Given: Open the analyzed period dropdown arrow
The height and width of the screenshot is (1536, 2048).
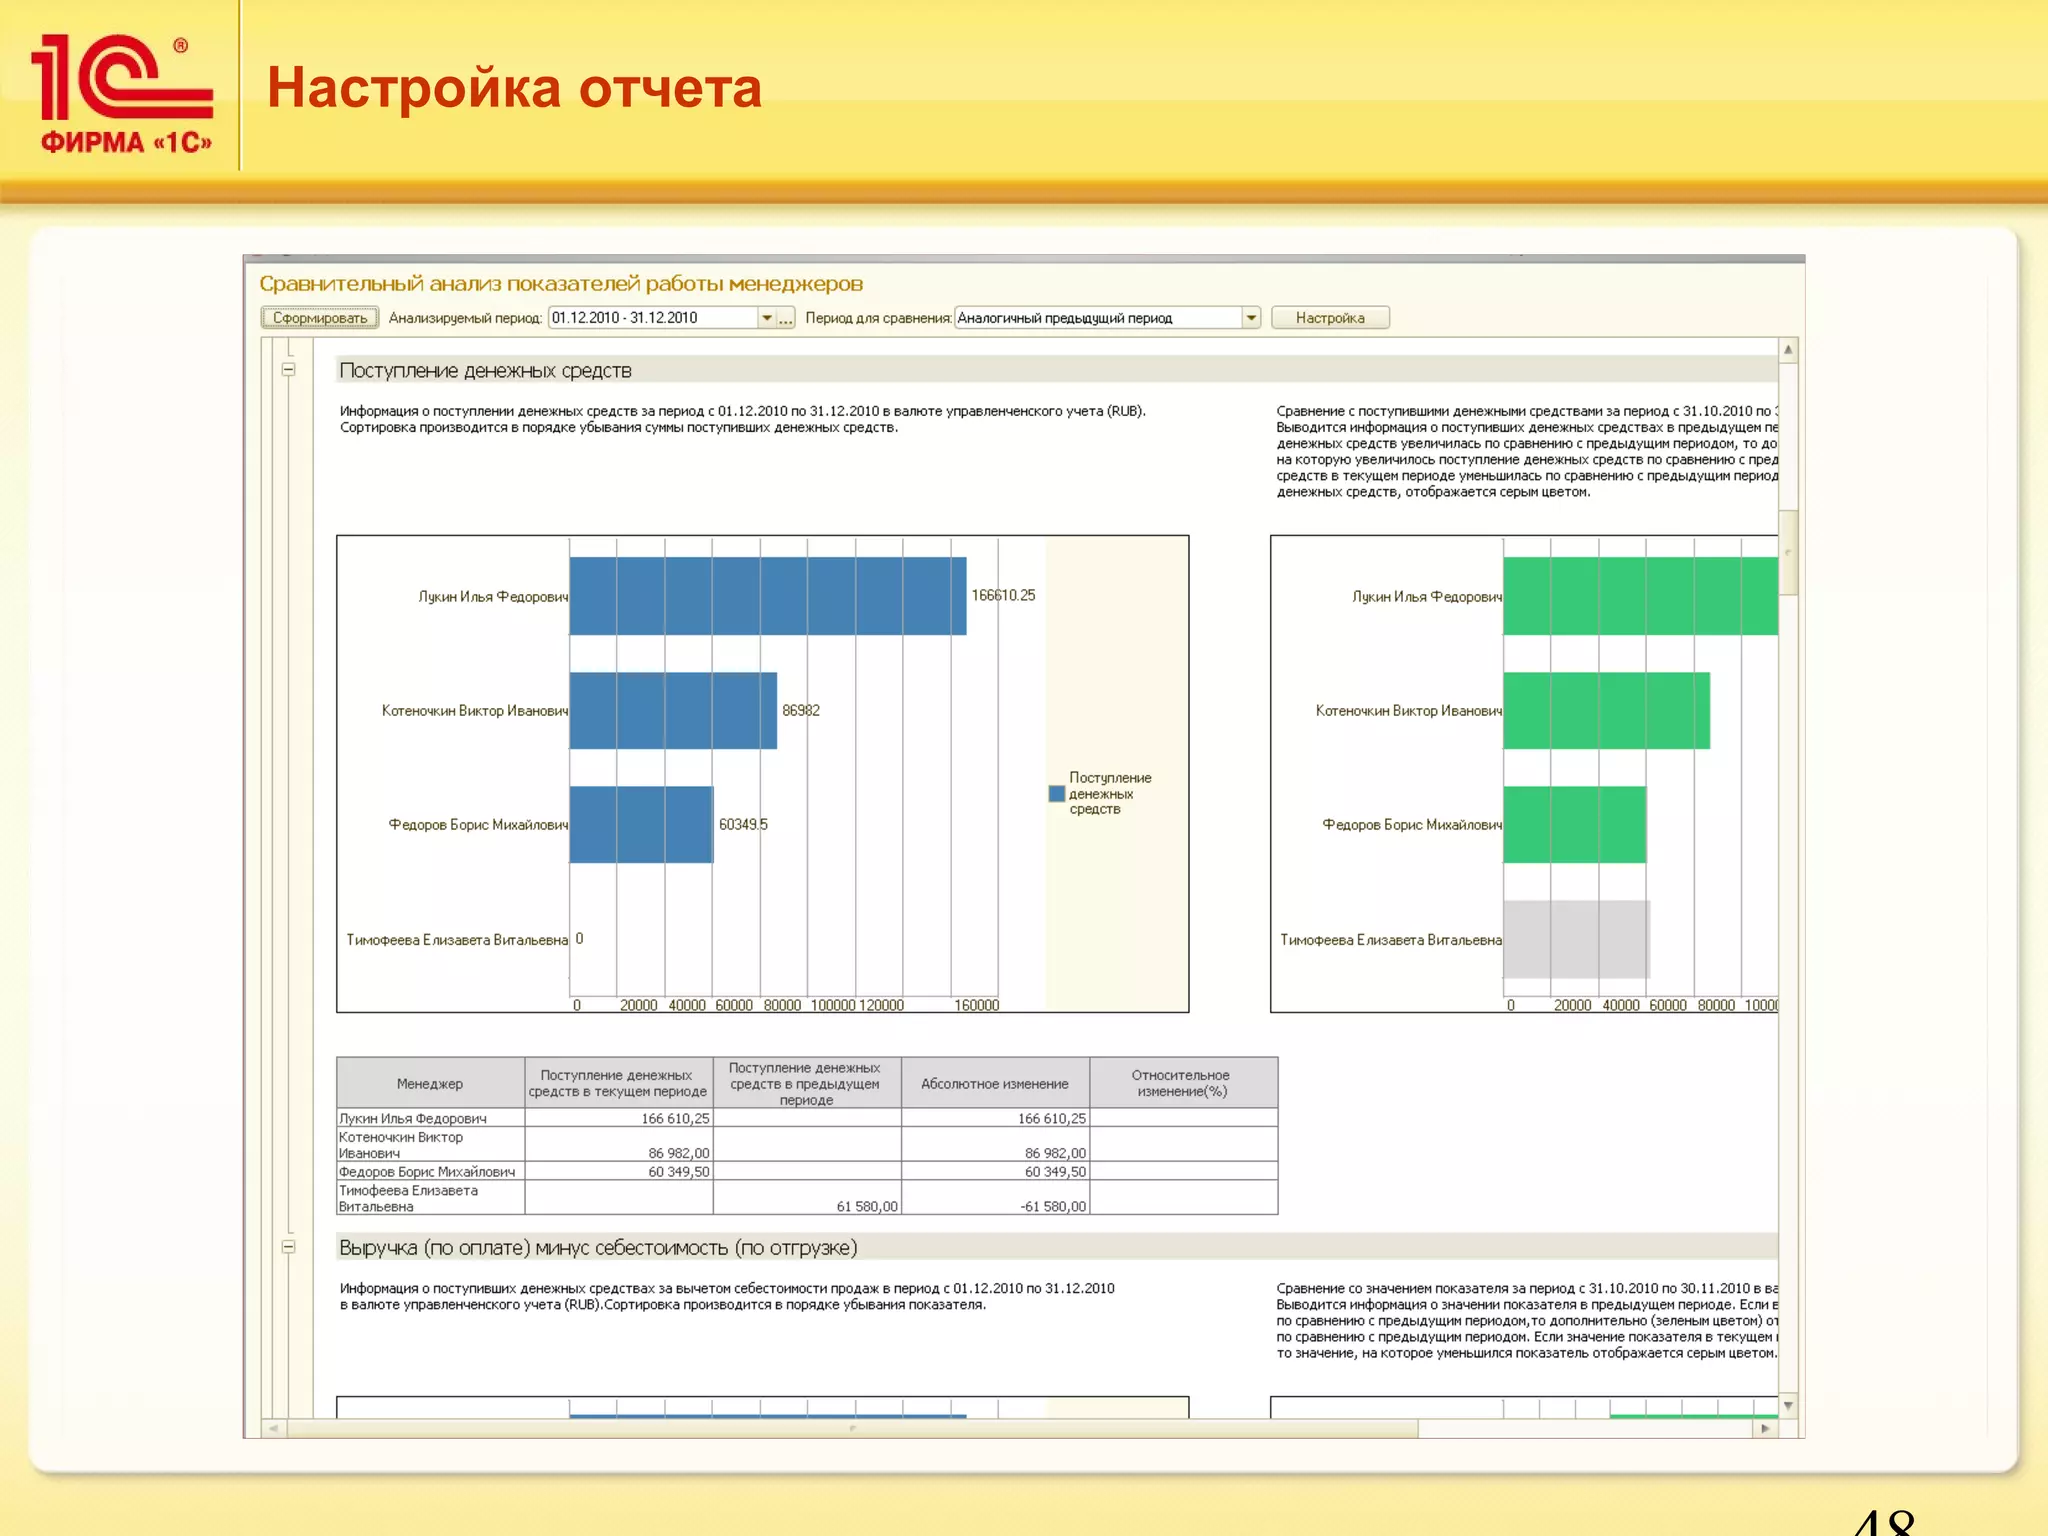Looking at the screenshot, I should (766, 318).
